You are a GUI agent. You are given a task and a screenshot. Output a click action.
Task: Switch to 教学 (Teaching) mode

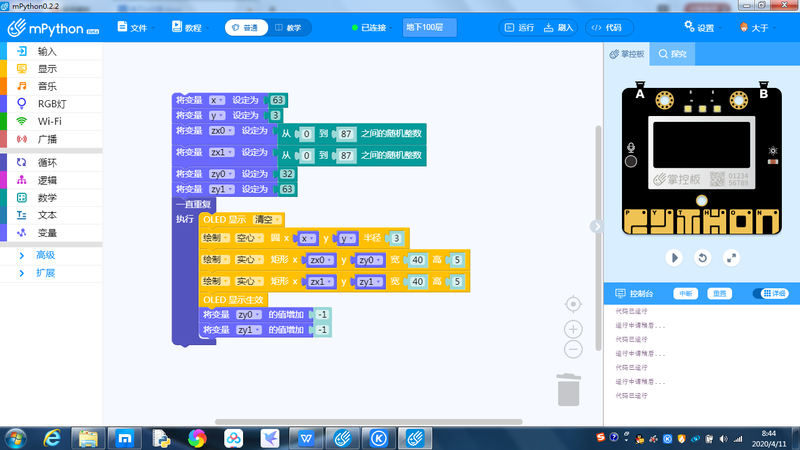(287, 28)
